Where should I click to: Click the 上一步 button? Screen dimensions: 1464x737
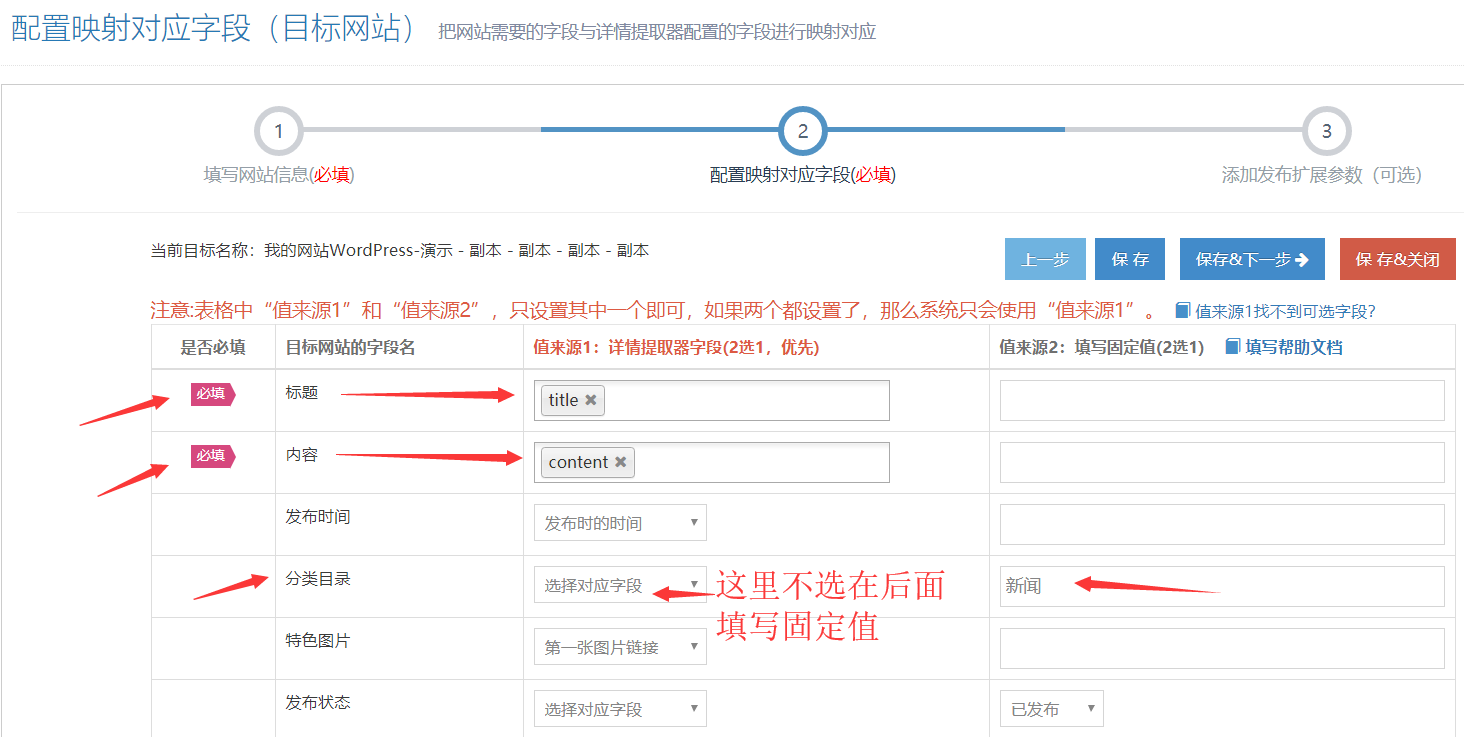pos(1045,259)
